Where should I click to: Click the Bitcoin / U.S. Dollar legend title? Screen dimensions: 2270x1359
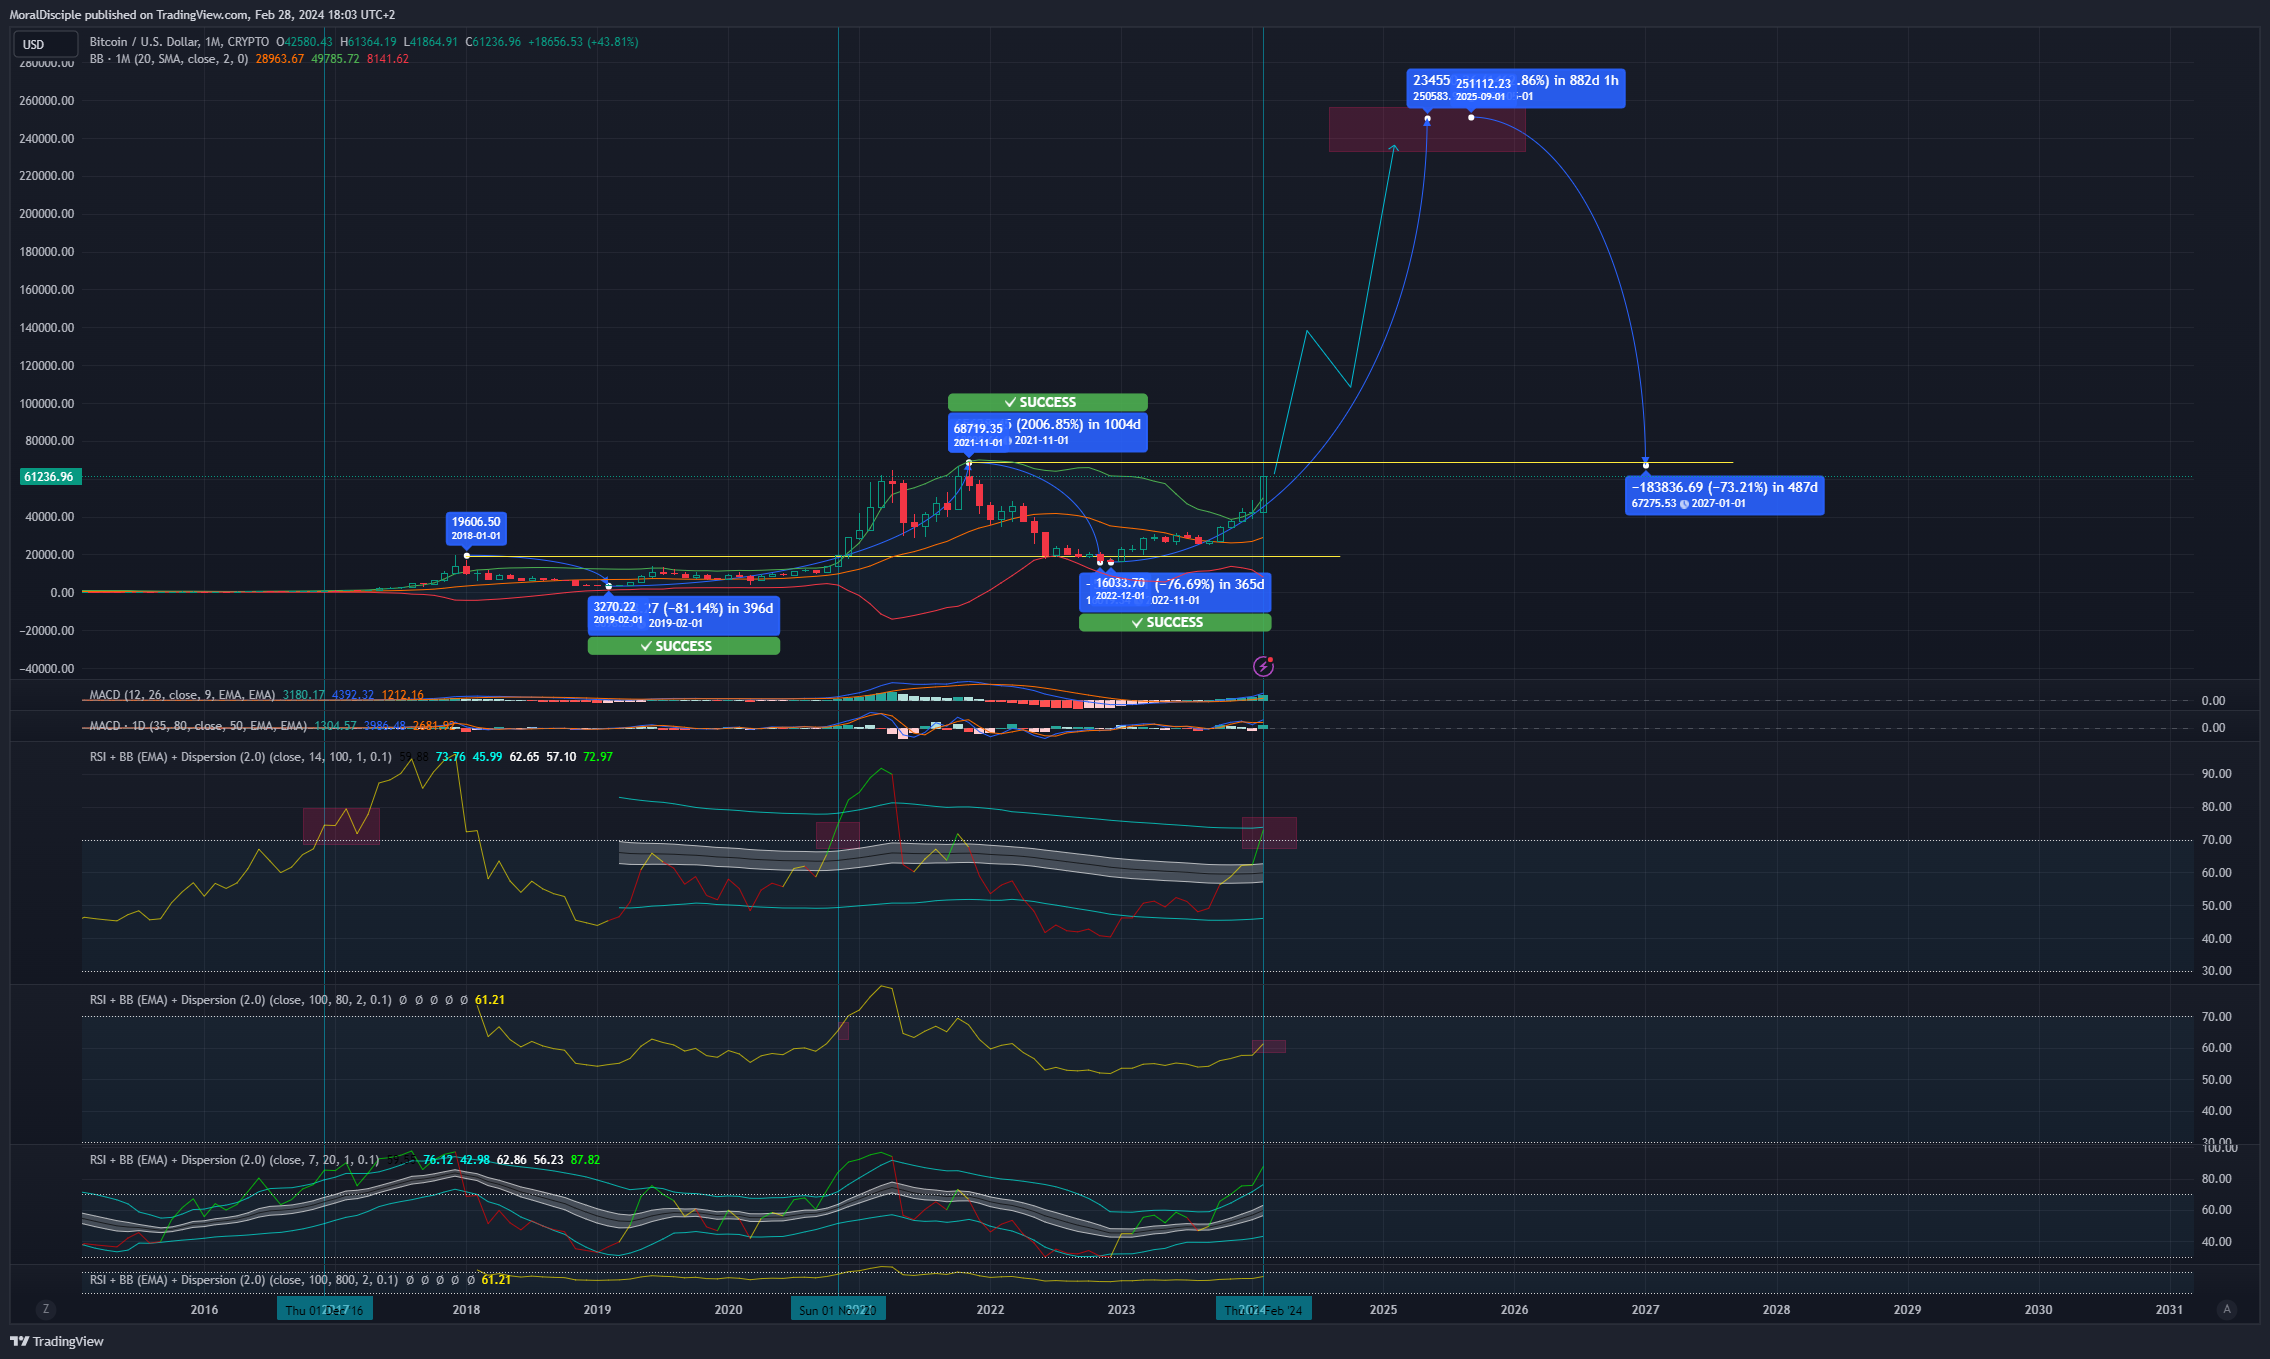coord(179,42)
